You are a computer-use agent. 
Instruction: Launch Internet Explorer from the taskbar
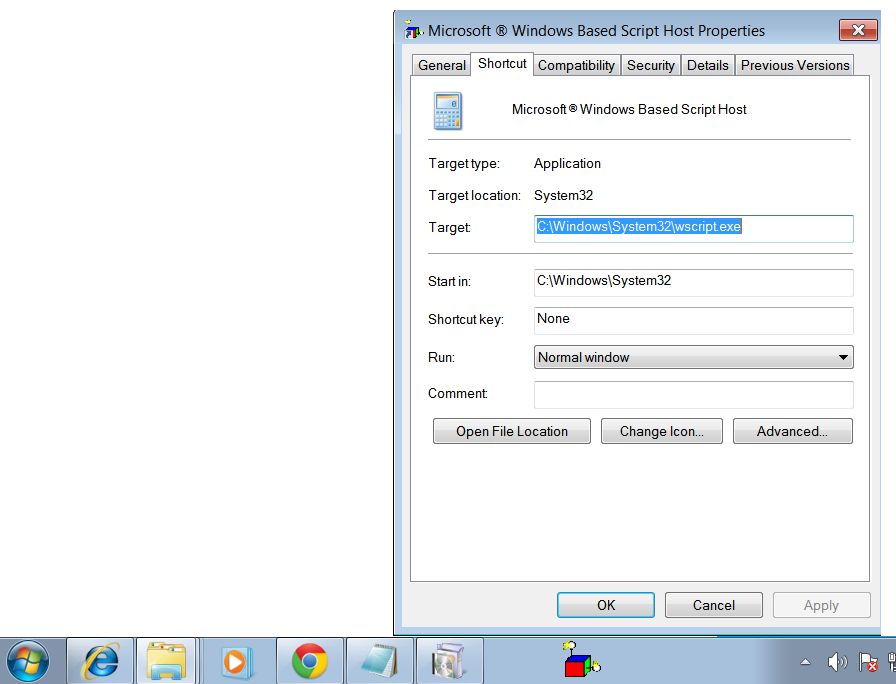(100, 661)
